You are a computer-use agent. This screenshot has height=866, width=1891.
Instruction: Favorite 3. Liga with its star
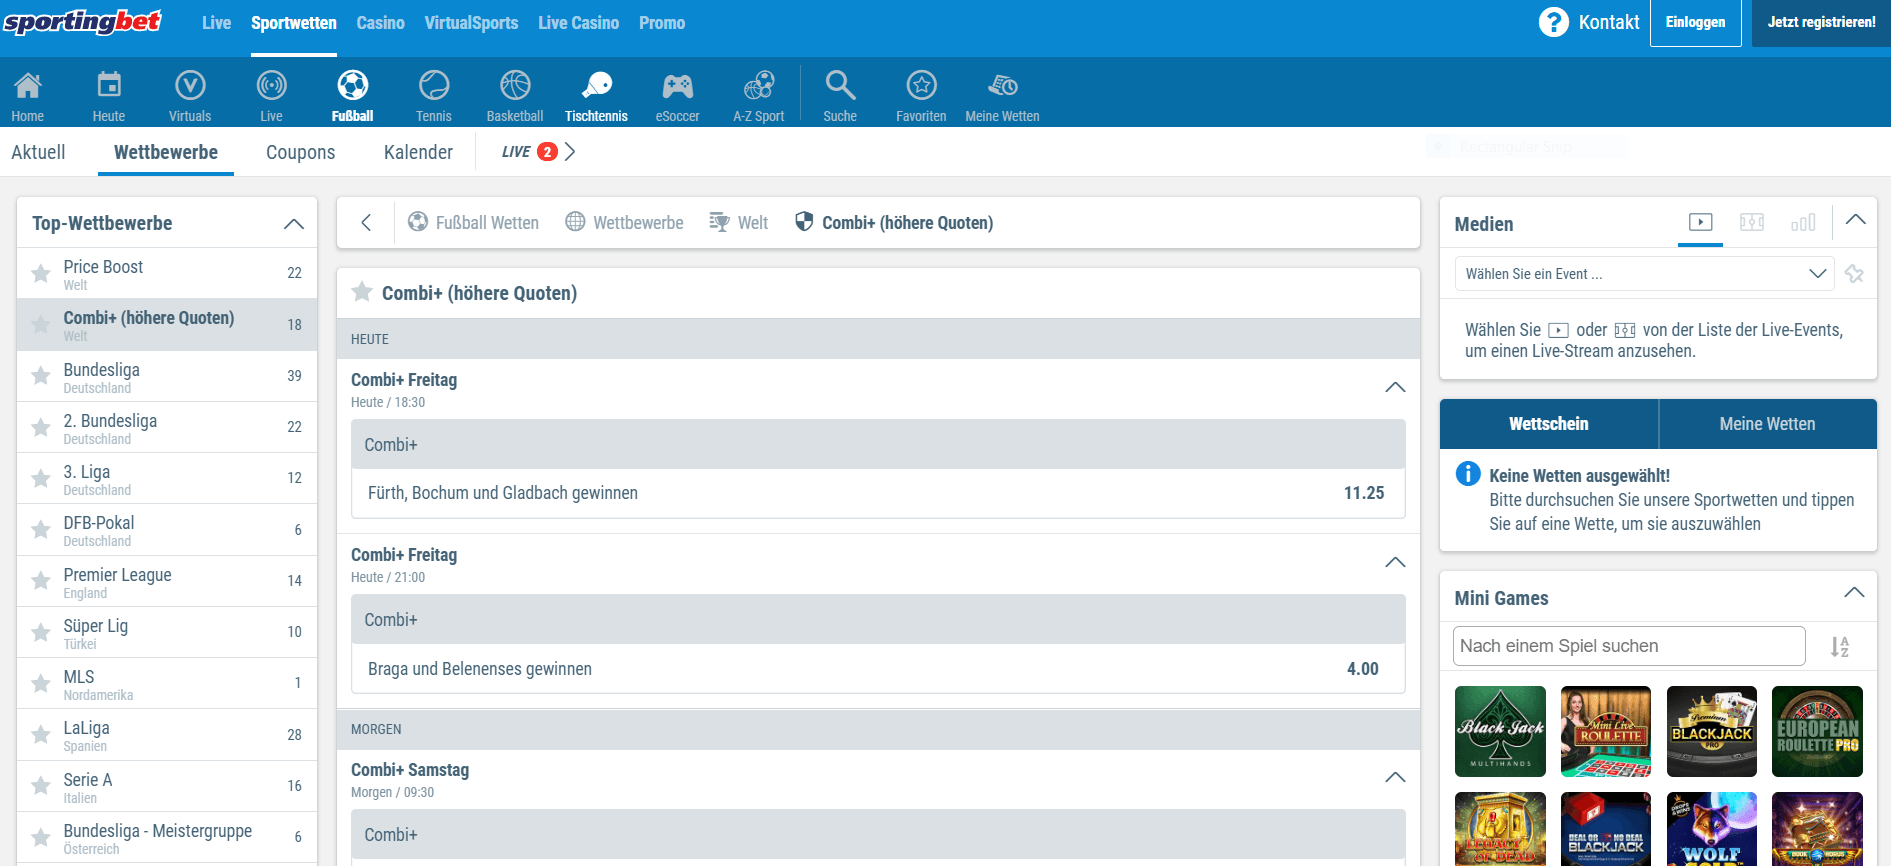pyautogui.click(x=41, y=478)
